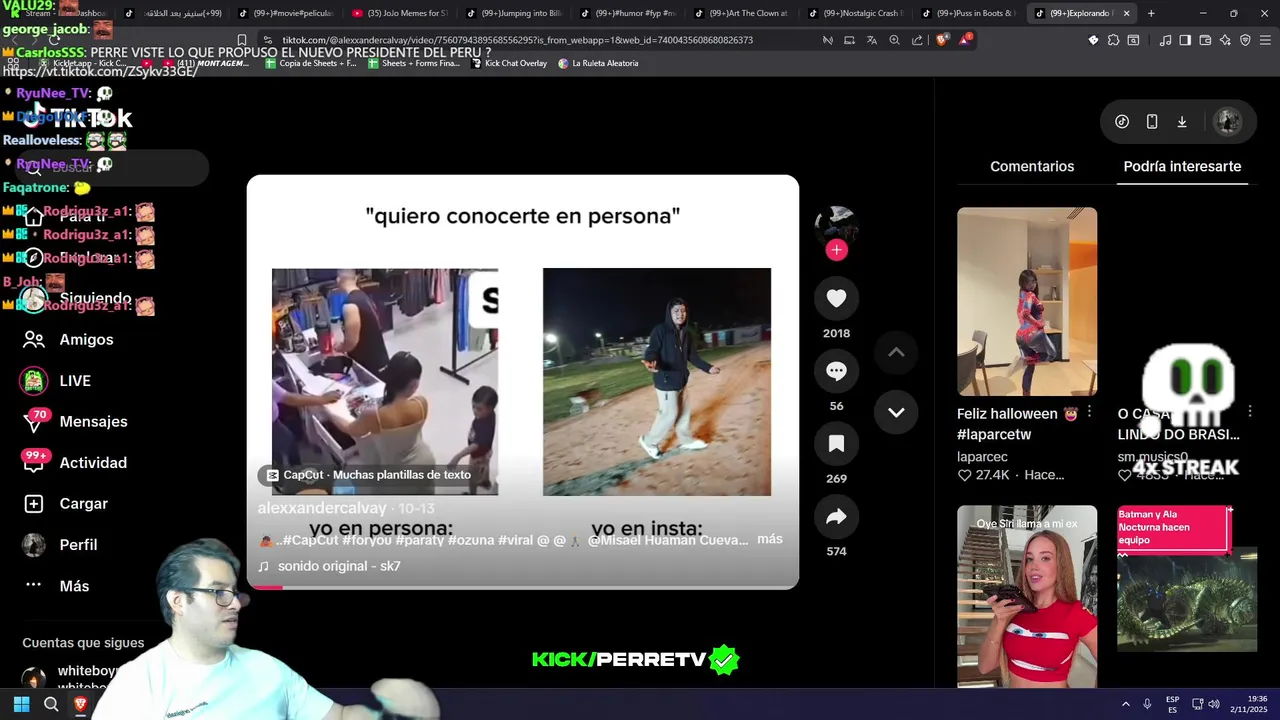Open the 'sonido original - sk7' sound link
The width and height of the screenshot is (1280, 720).
pos(339,566)
